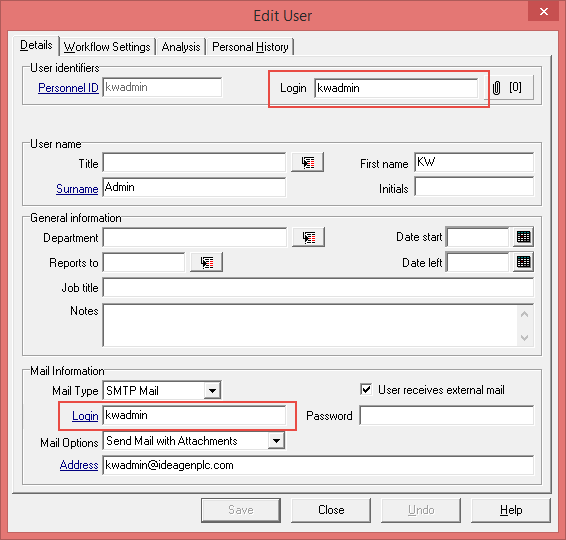566x540 pixels.
Task: Toggle User receives external mail checkbox
Action: tap(366, 389)
